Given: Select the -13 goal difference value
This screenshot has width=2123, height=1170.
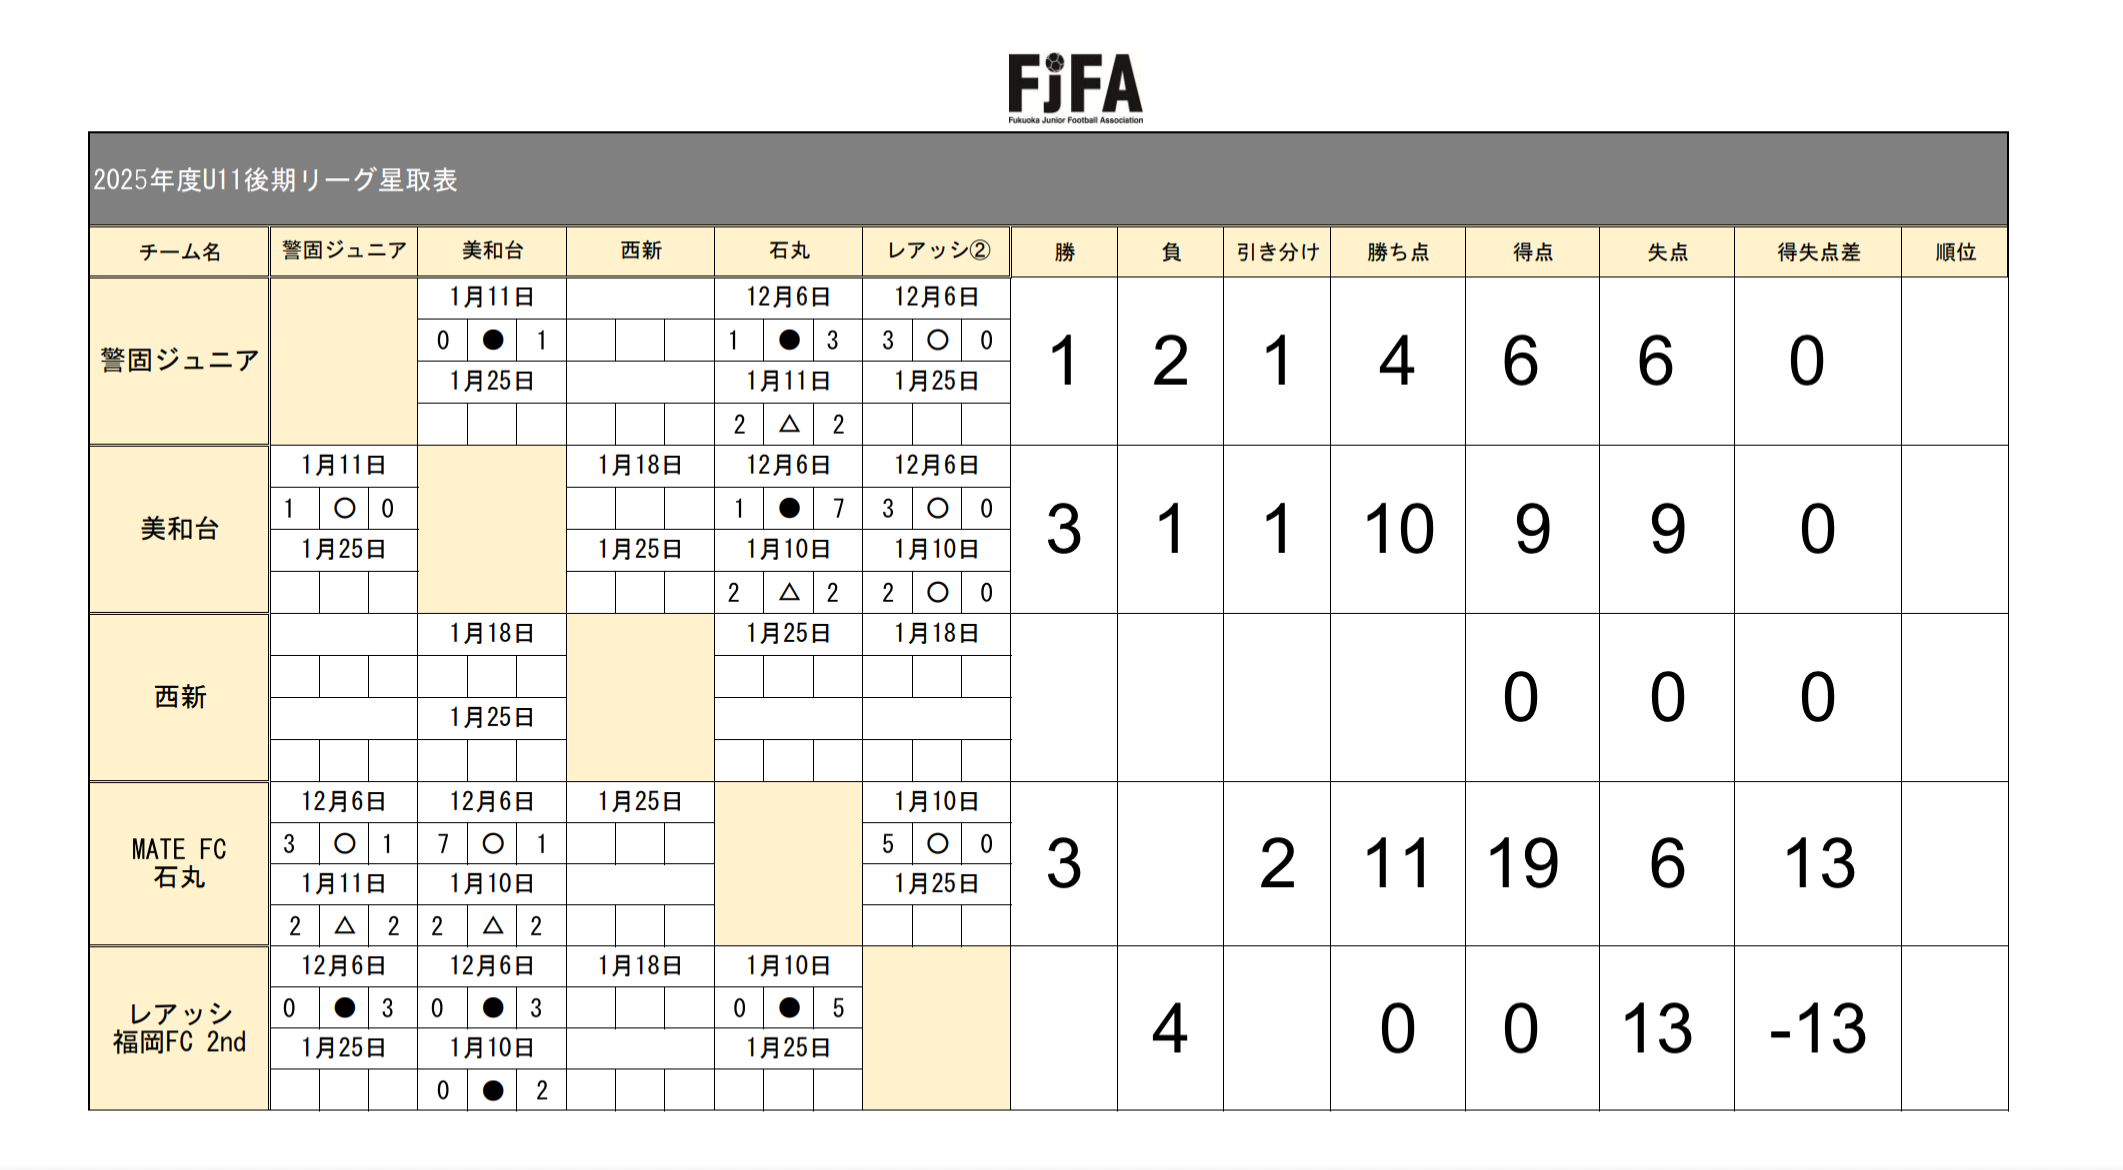Looking at the screenshot, I should coord(1817,1028).
